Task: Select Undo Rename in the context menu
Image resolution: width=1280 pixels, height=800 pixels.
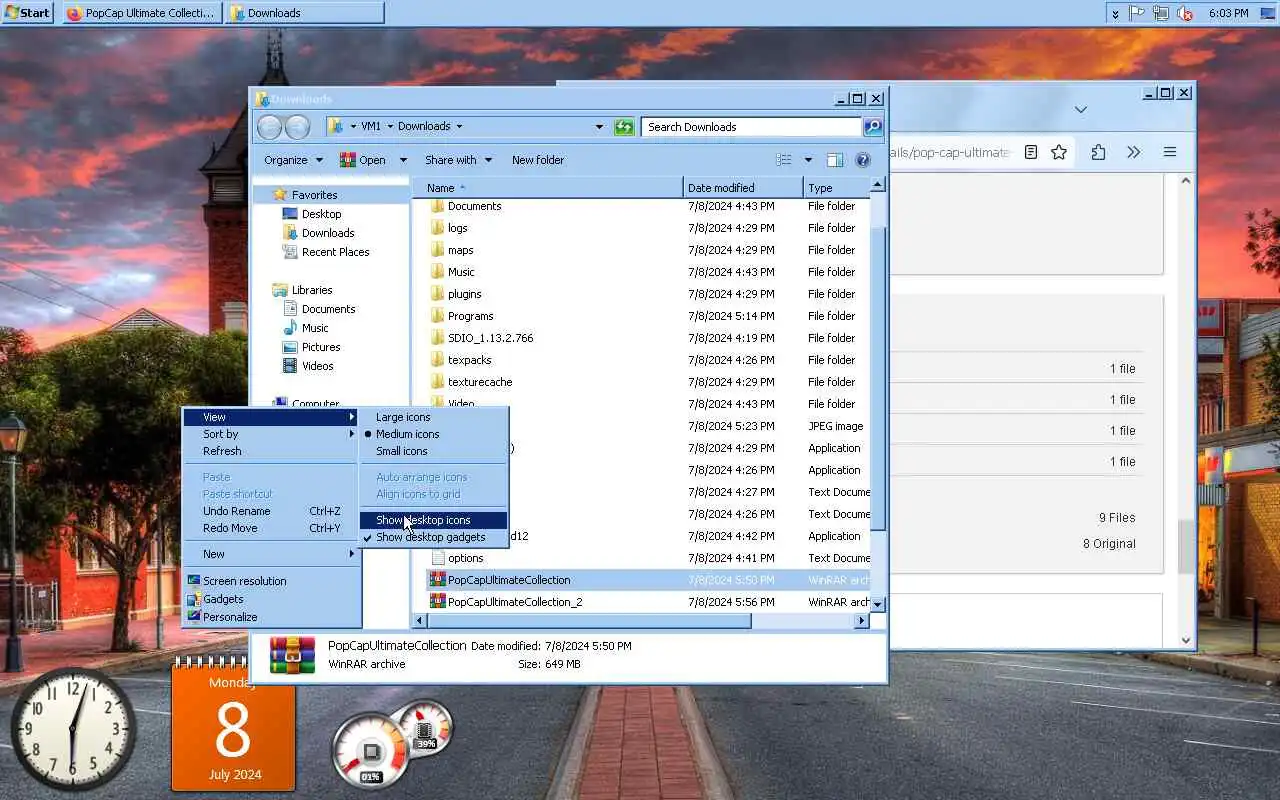Action: 271,511
